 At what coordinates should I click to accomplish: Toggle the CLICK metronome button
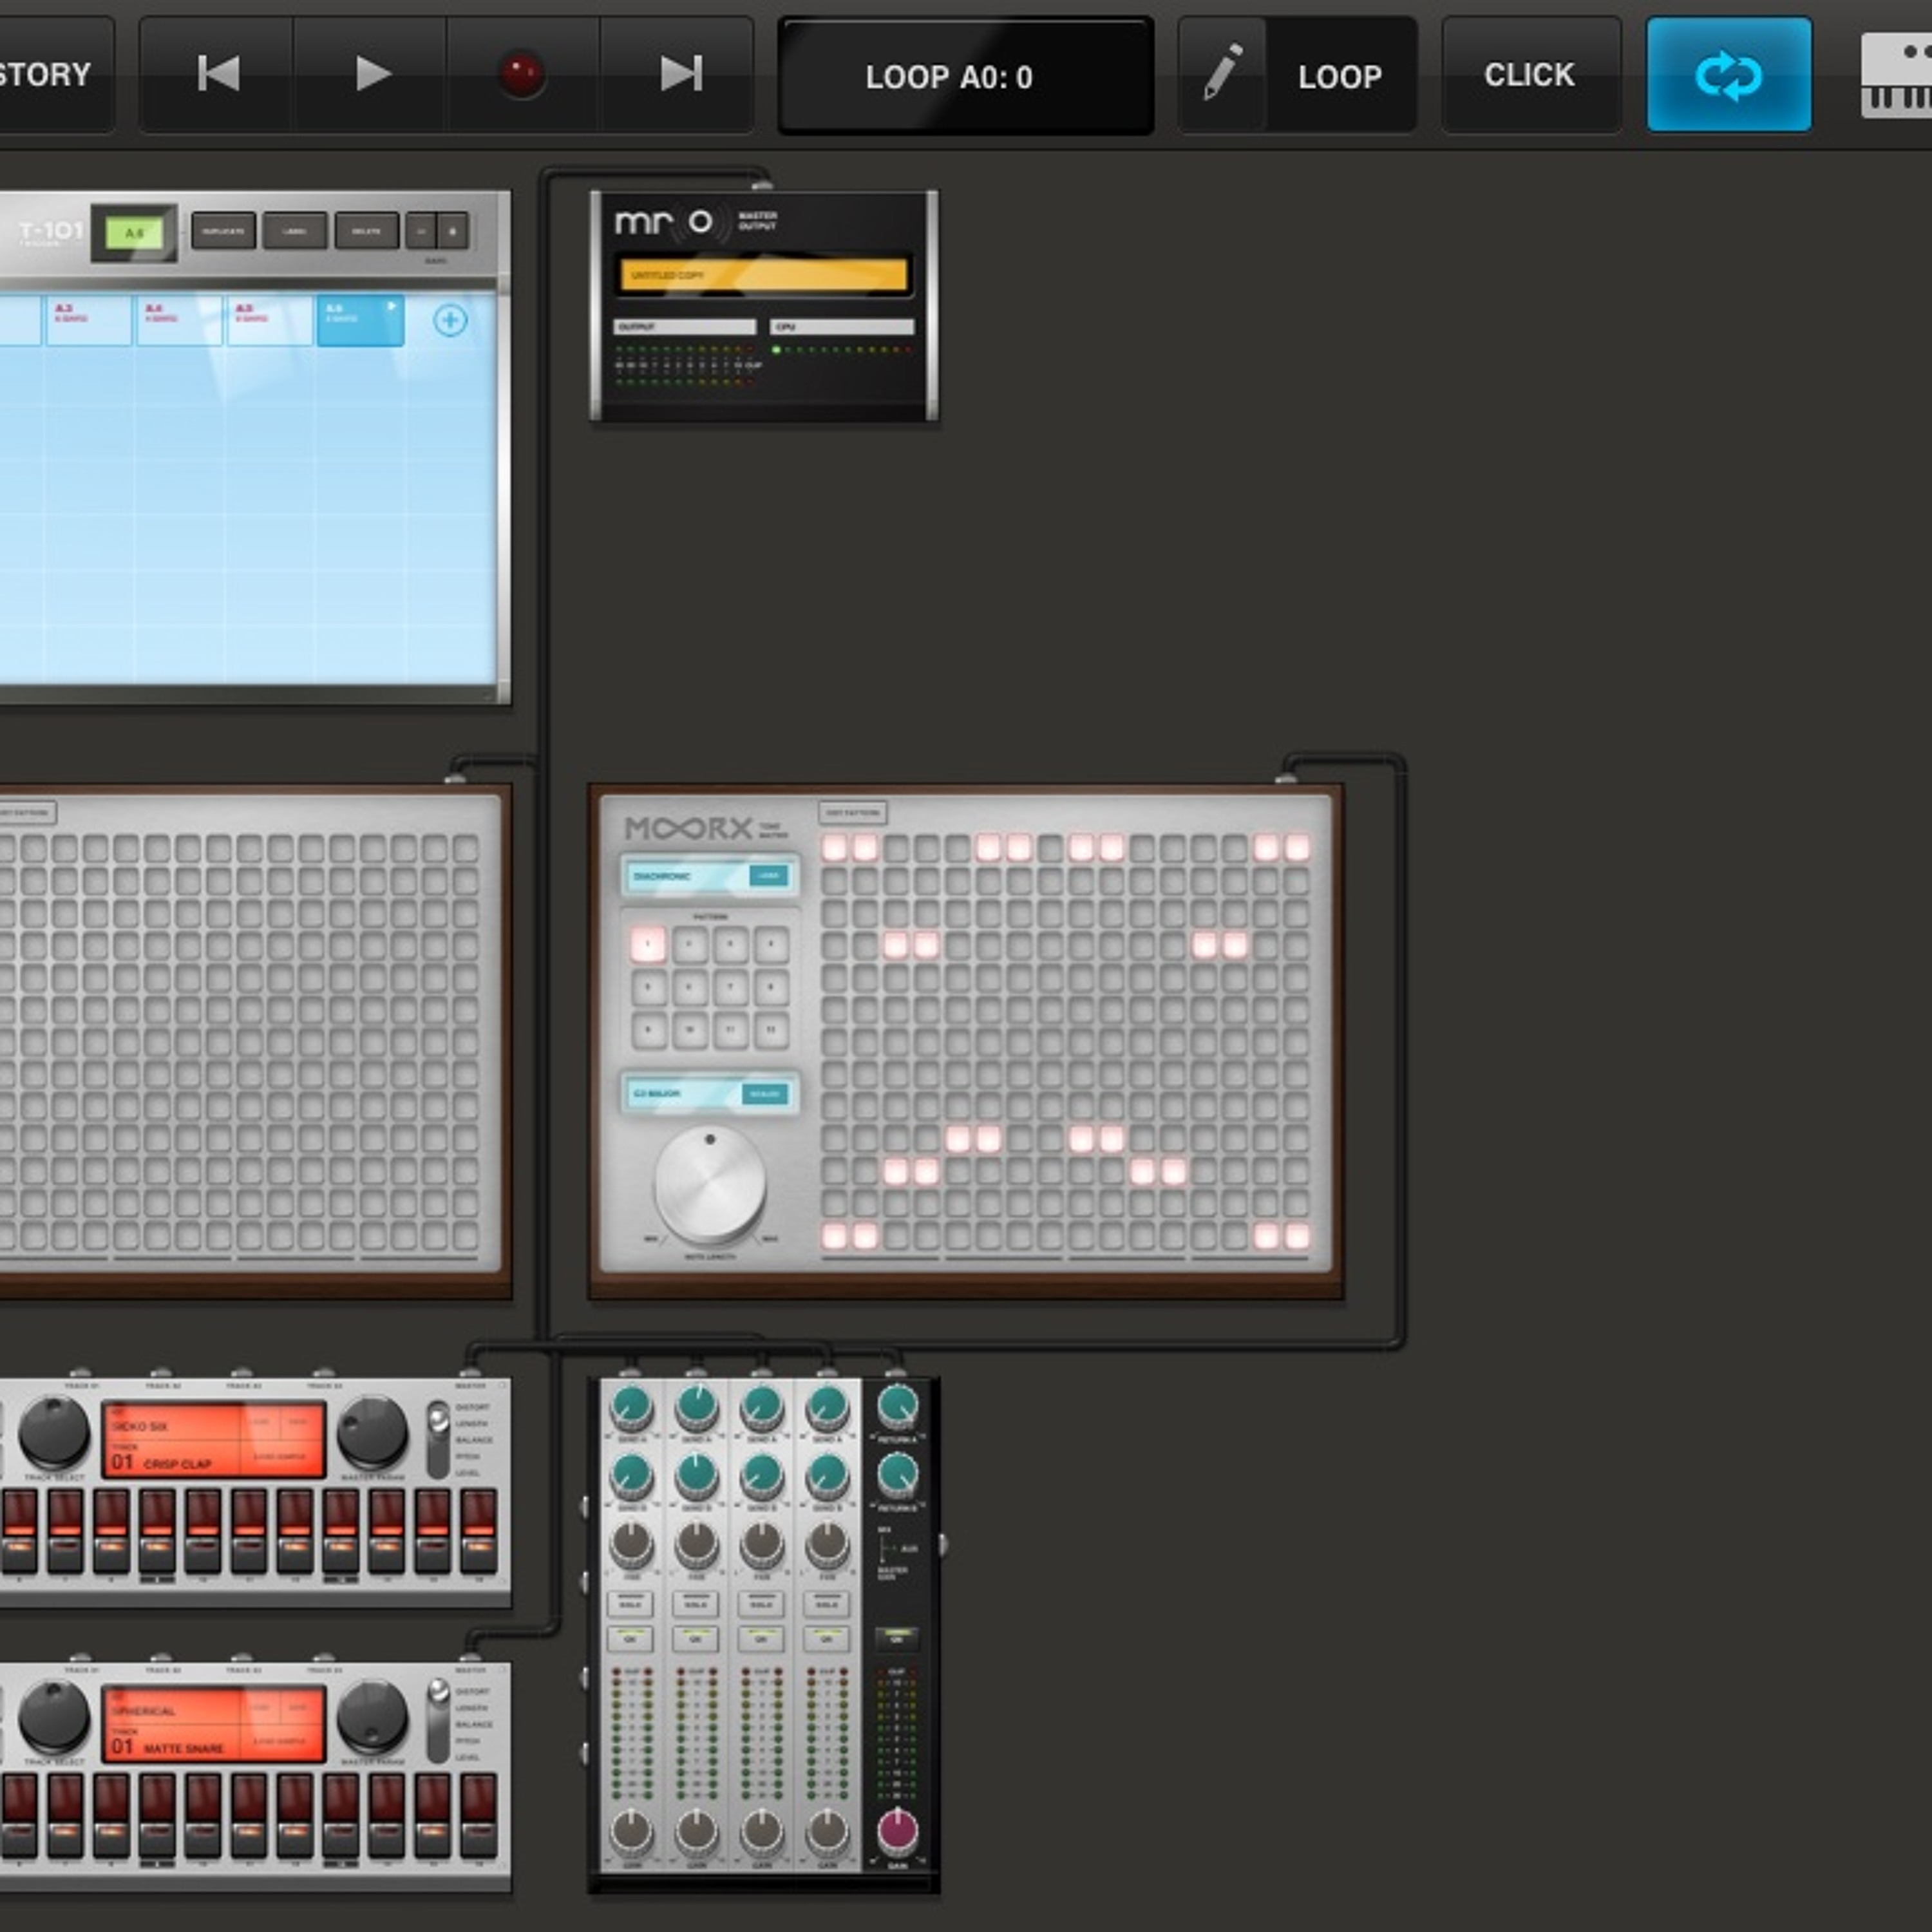tap(1530, 75)
